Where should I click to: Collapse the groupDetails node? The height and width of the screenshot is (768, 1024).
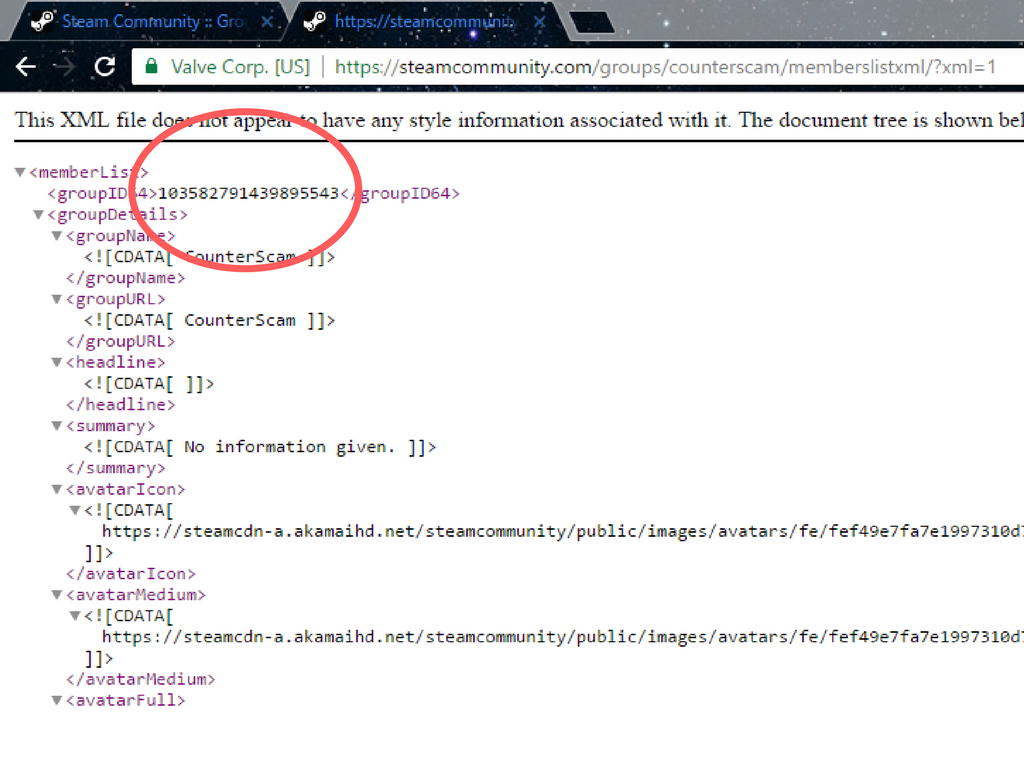[39, 215]
